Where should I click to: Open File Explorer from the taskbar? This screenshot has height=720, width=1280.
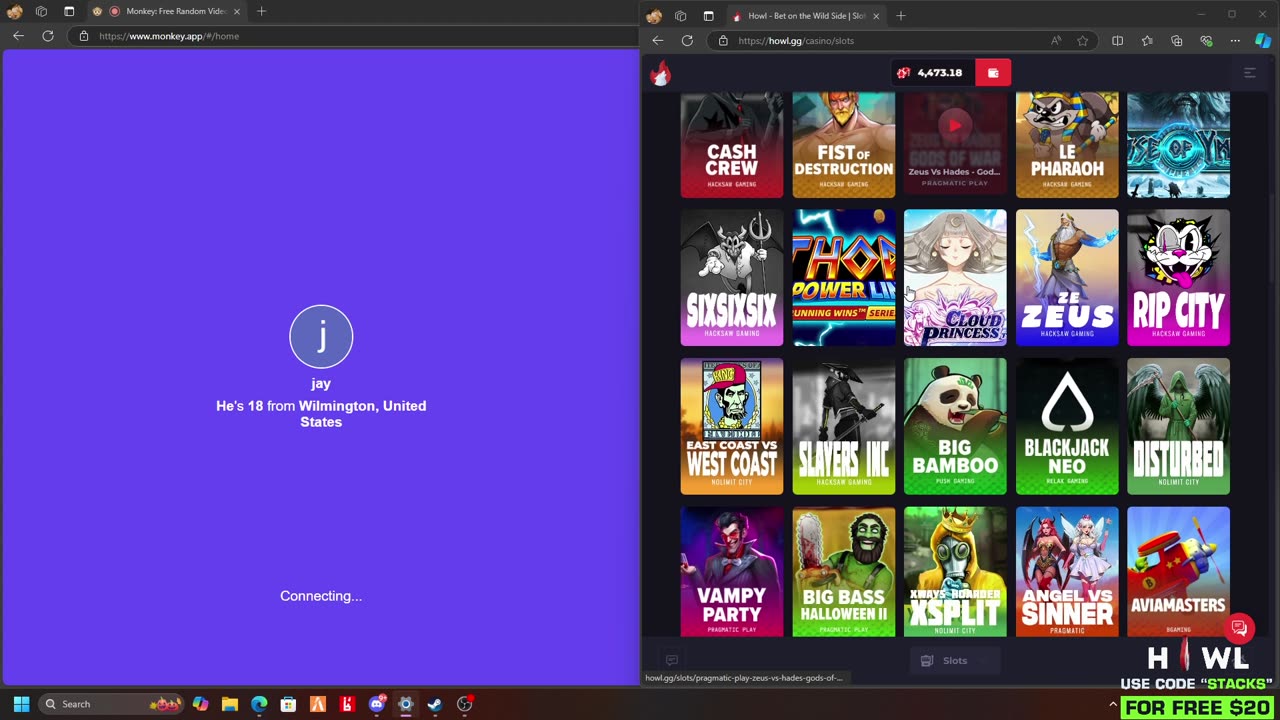[230, 704]
